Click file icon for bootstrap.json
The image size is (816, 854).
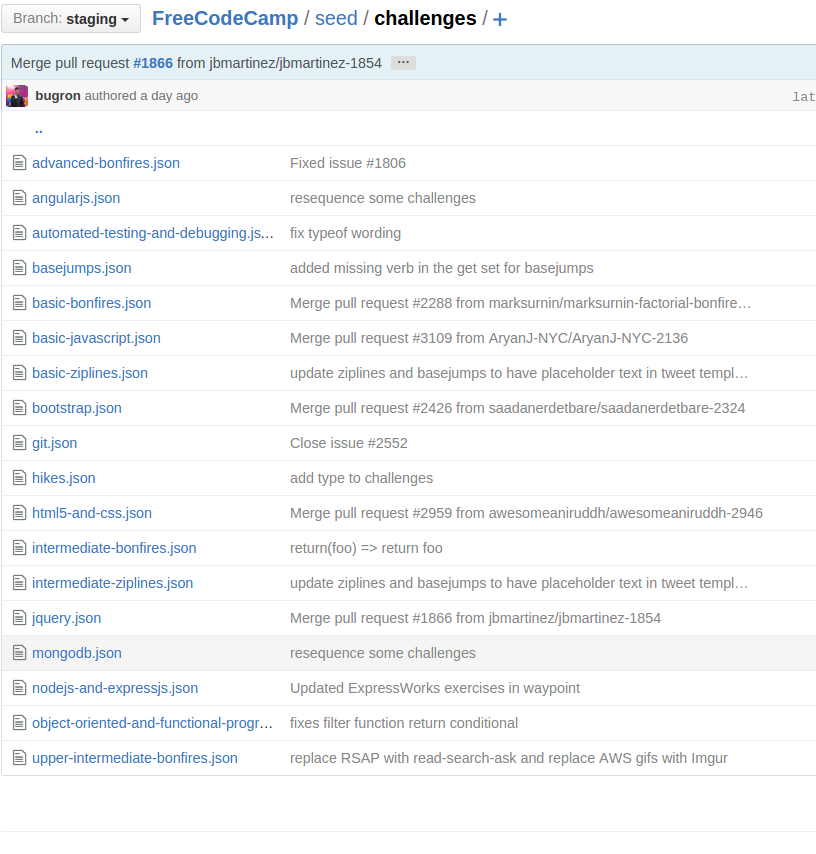[x=20, y=407]
